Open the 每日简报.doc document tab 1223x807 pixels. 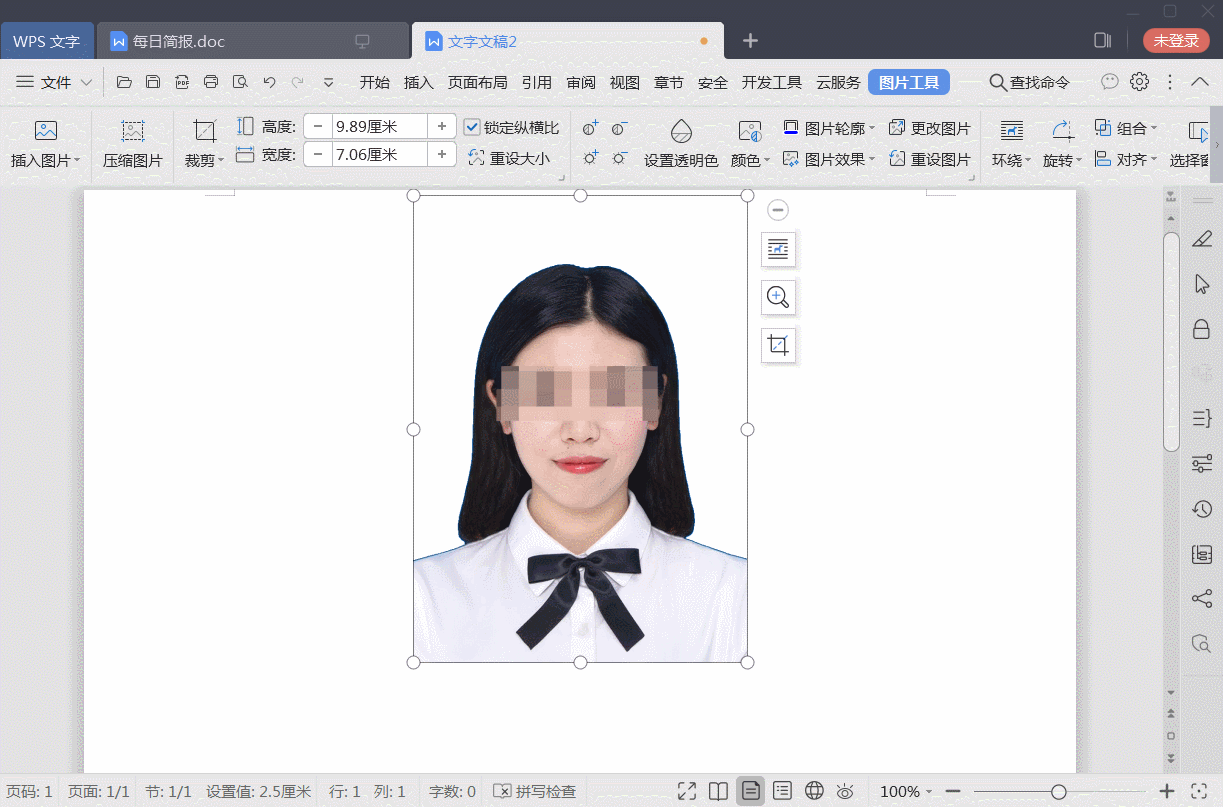tap(180, 40)
